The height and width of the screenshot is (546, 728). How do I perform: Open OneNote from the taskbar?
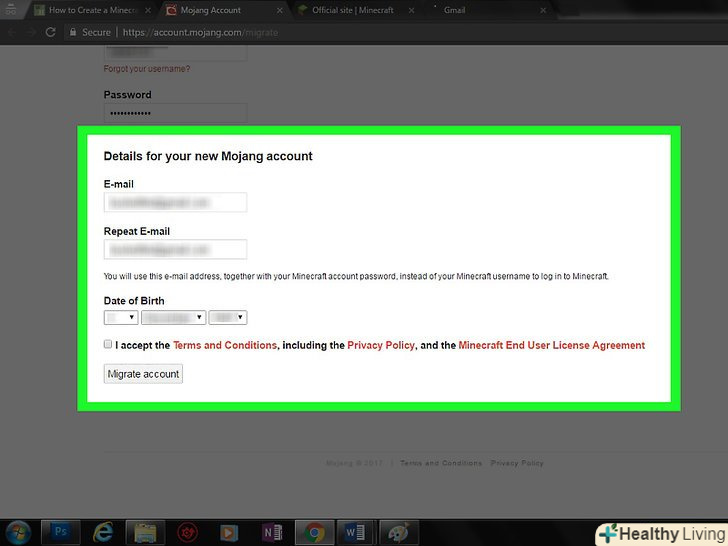tap(272, 533)
